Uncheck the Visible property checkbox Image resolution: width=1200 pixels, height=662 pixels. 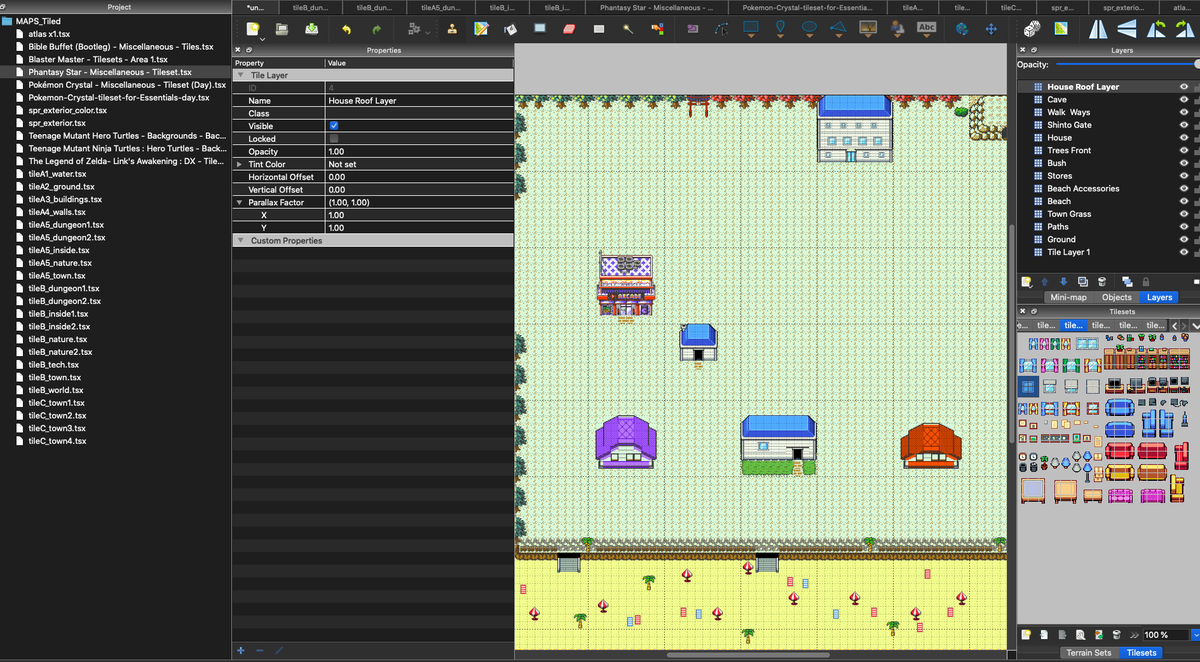coord(334,126)
